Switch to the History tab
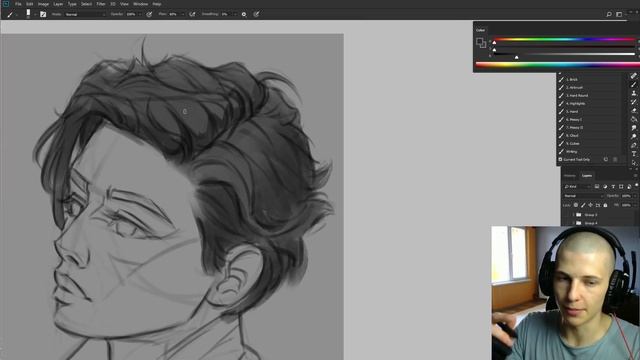 [569, 176]
